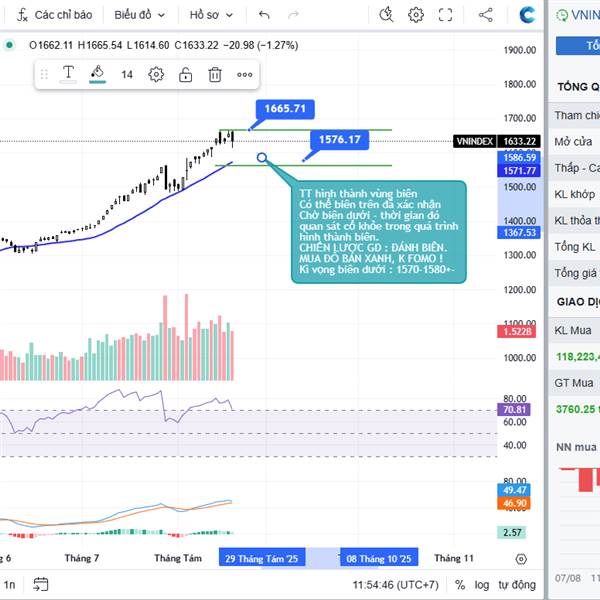The height and width of the screenshot is (600, 600).
Task: Click the 08 Tháng 10 '25 date marker
Action: pos(379,557)
